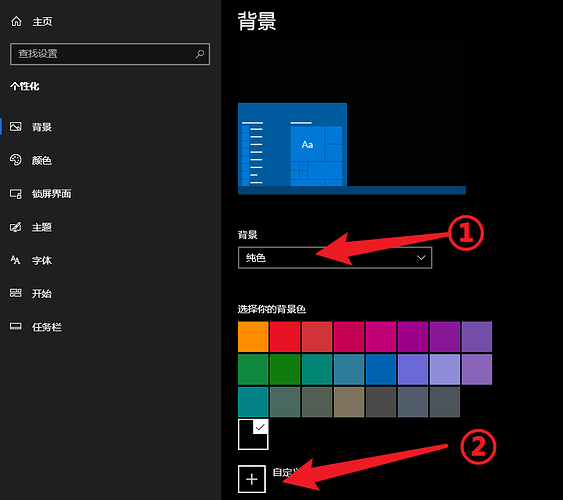Image resolution: width=563 pixels, height=500 pixels.
Task: Open the 主题 settings page
Action: [x=42, y=227]
